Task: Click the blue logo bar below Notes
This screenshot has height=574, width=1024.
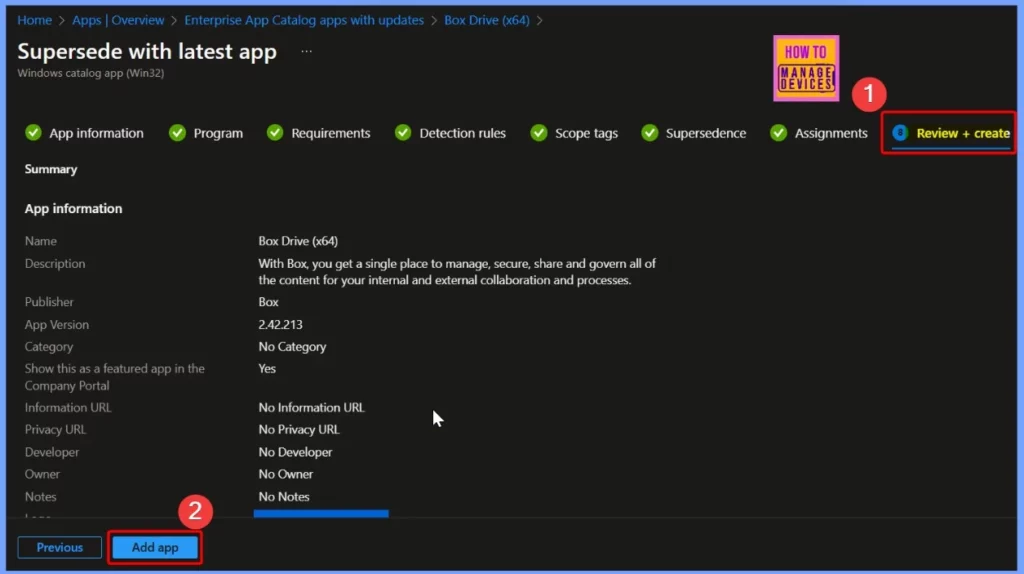Action: 321,514
